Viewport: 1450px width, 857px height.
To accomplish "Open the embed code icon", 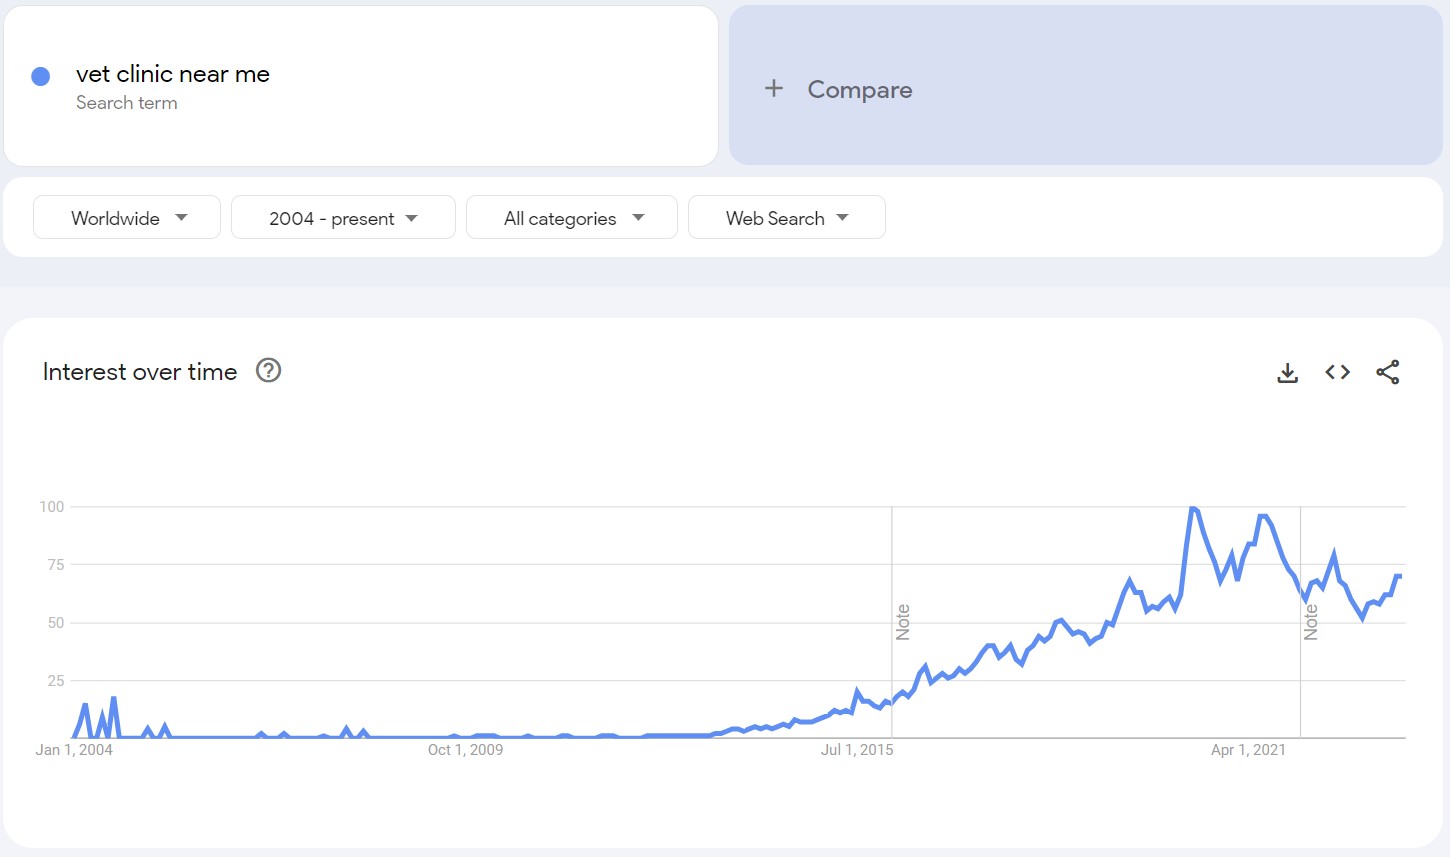I will [1338, 373].
